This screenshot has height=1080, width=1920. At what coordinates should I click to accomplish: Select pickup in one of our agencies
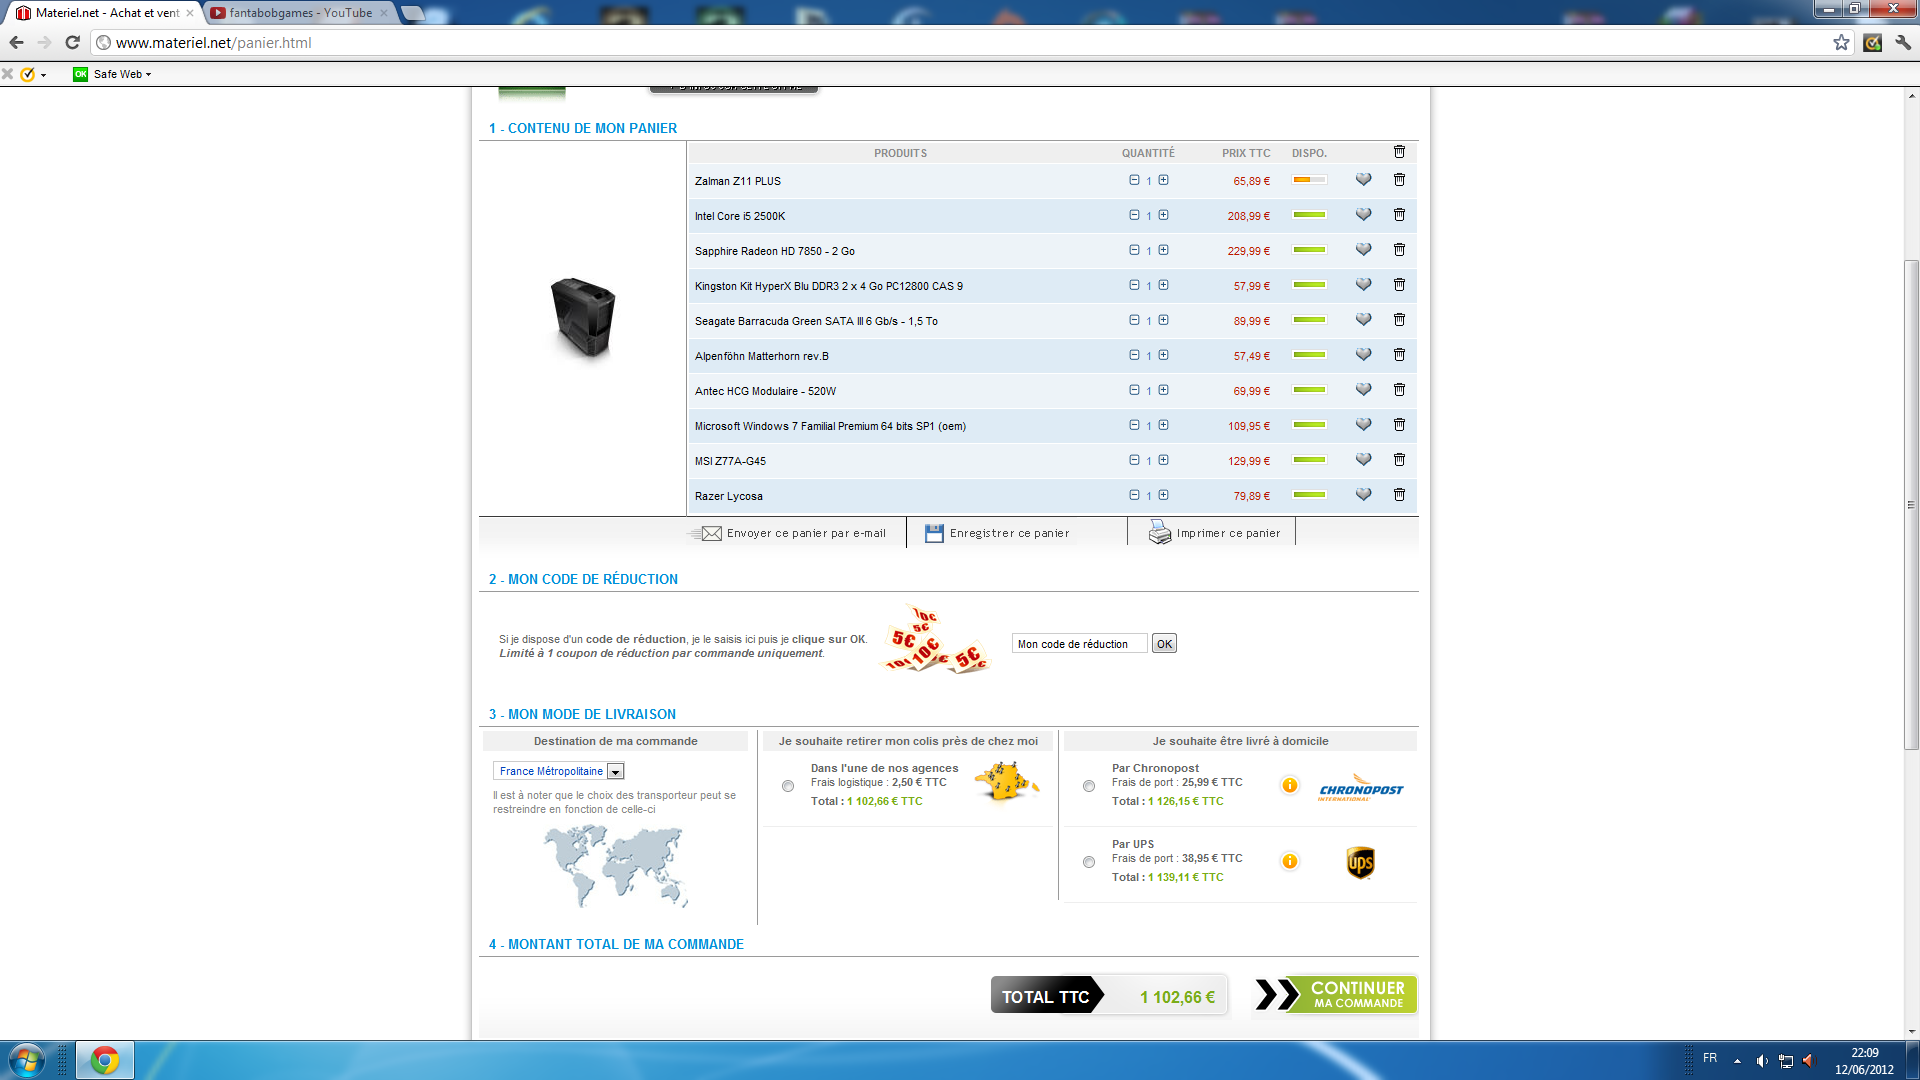[x=788, y=786]
